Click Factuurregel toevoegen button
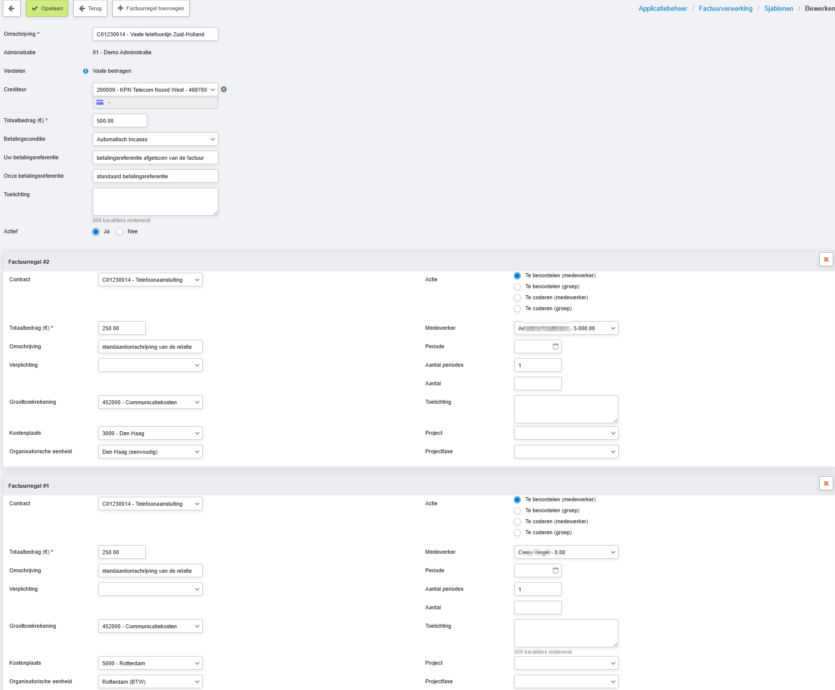 pyautogui.click(x=150, y=8)
